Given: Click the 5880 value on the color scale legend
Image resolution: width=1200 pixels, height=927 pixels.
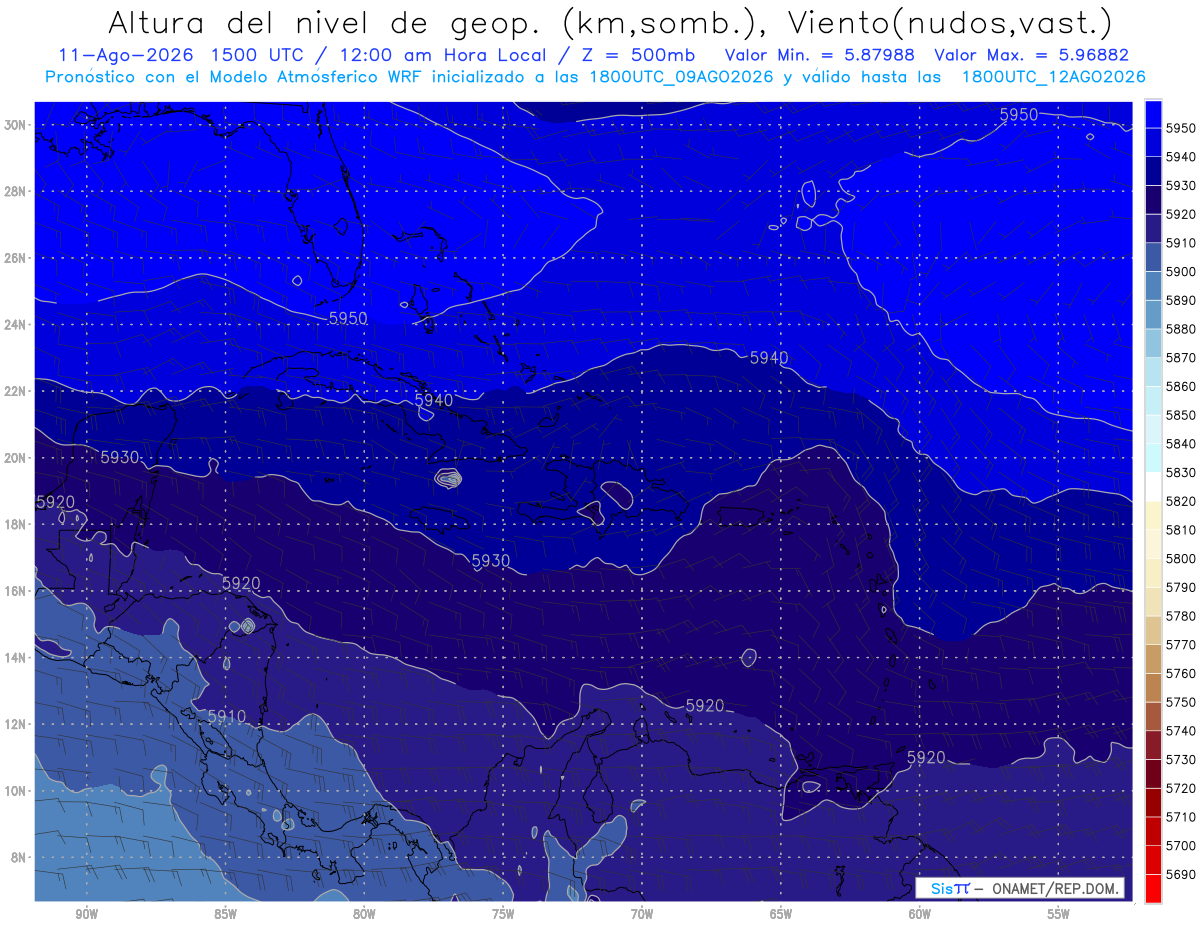Looking at the screenshot, I should pyautogui.click(x=1180, y=329).
